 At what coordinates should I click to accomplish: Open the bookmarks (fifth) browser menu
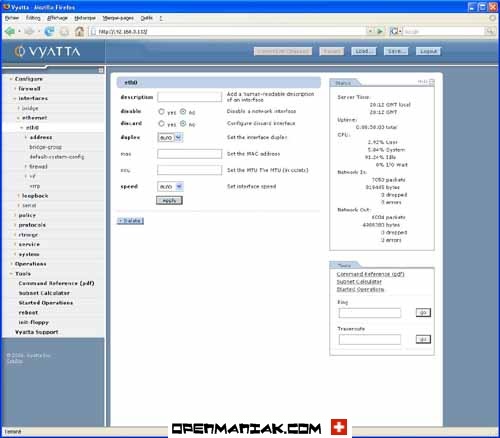[118, 18]
